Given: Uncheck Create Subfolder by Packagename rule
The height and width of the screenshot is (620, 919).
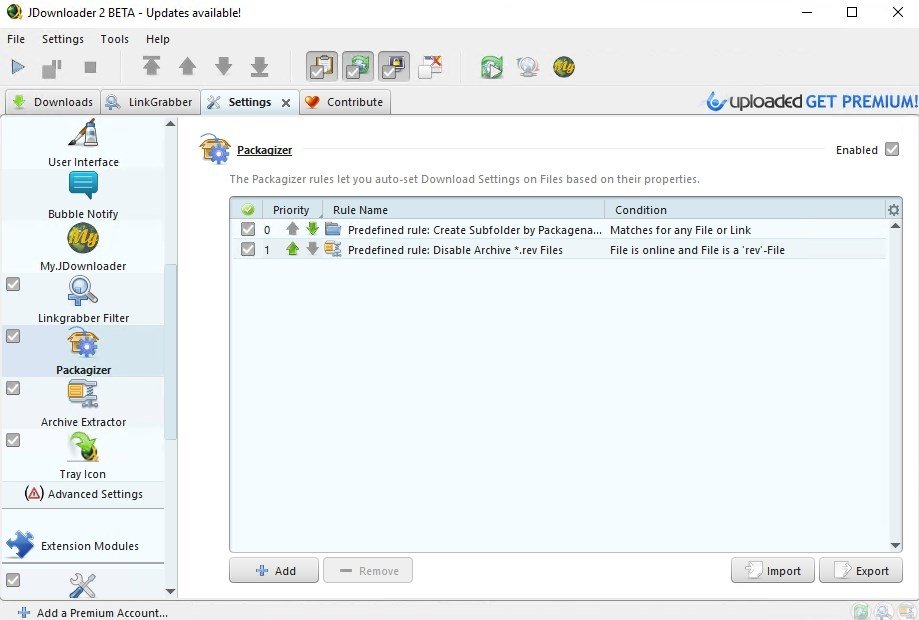Looking at the screenshot, I should pos(248,230).
